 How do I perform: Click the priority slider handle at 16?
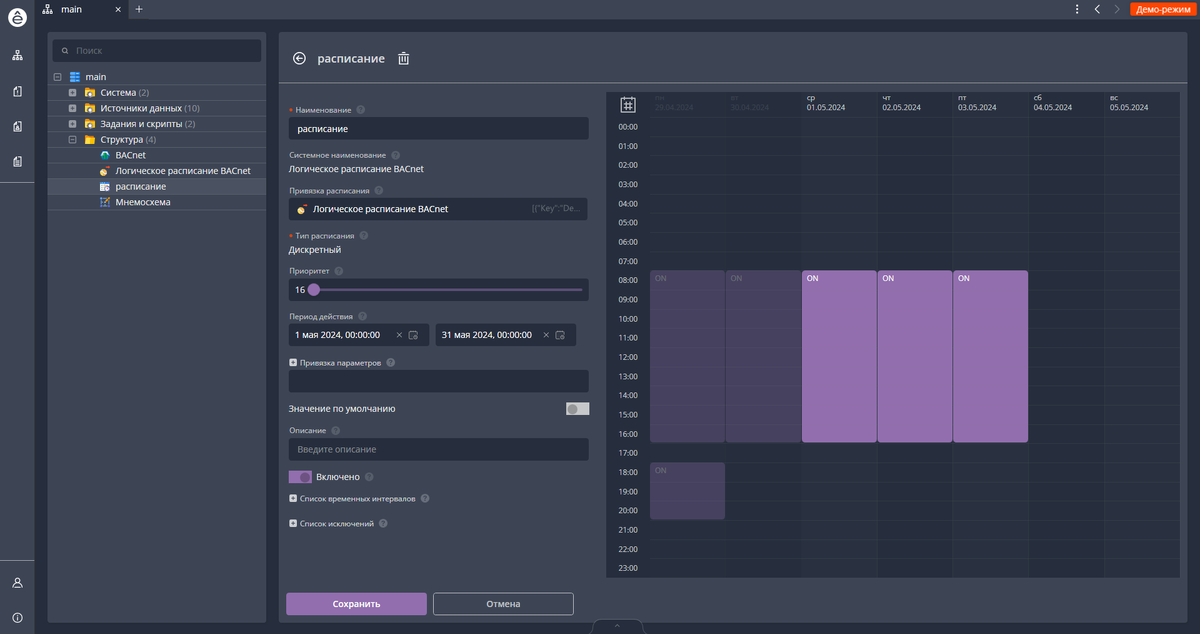pyautogui.click(x=313, y=290)
